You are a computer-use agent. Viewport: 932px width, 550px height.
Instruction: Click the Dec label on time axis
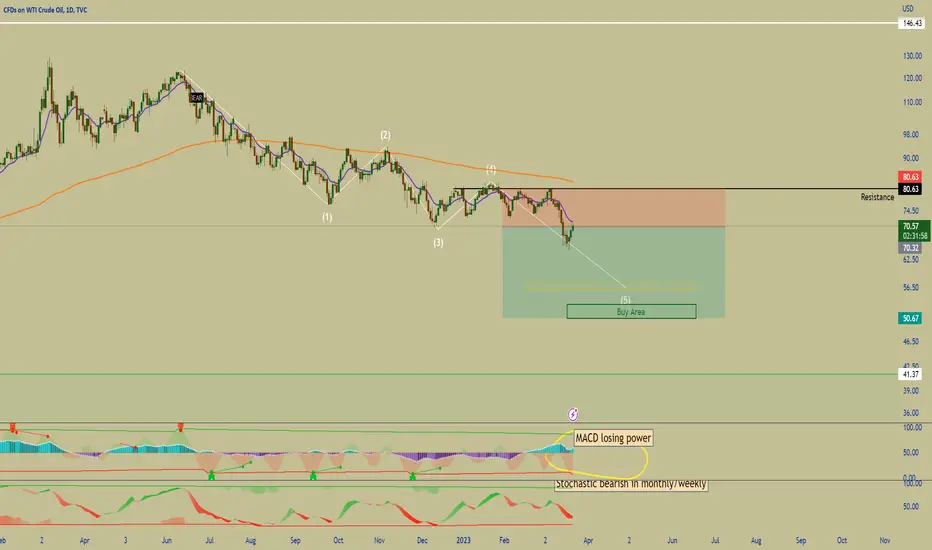(422, 540)
